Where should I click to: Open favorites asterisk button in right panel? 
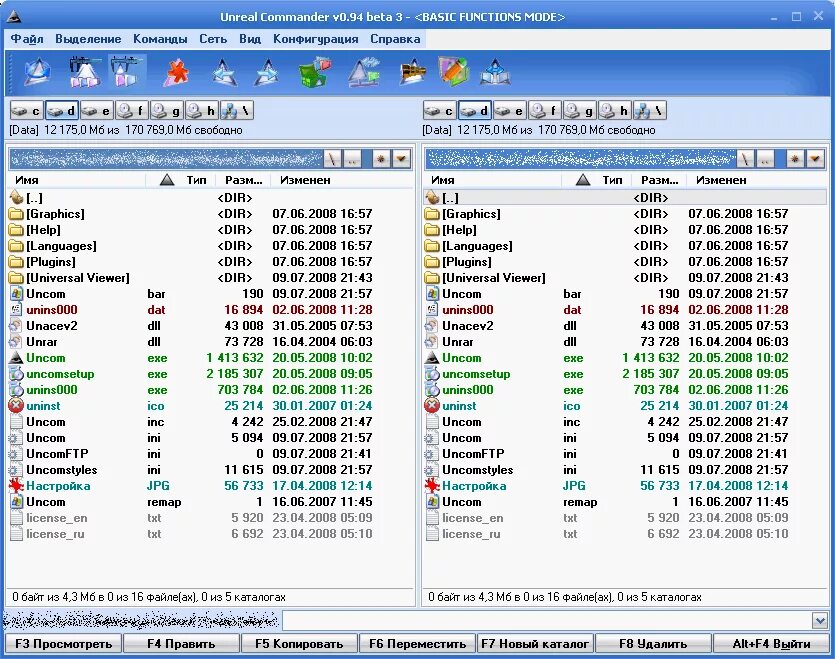click(795, 159)
